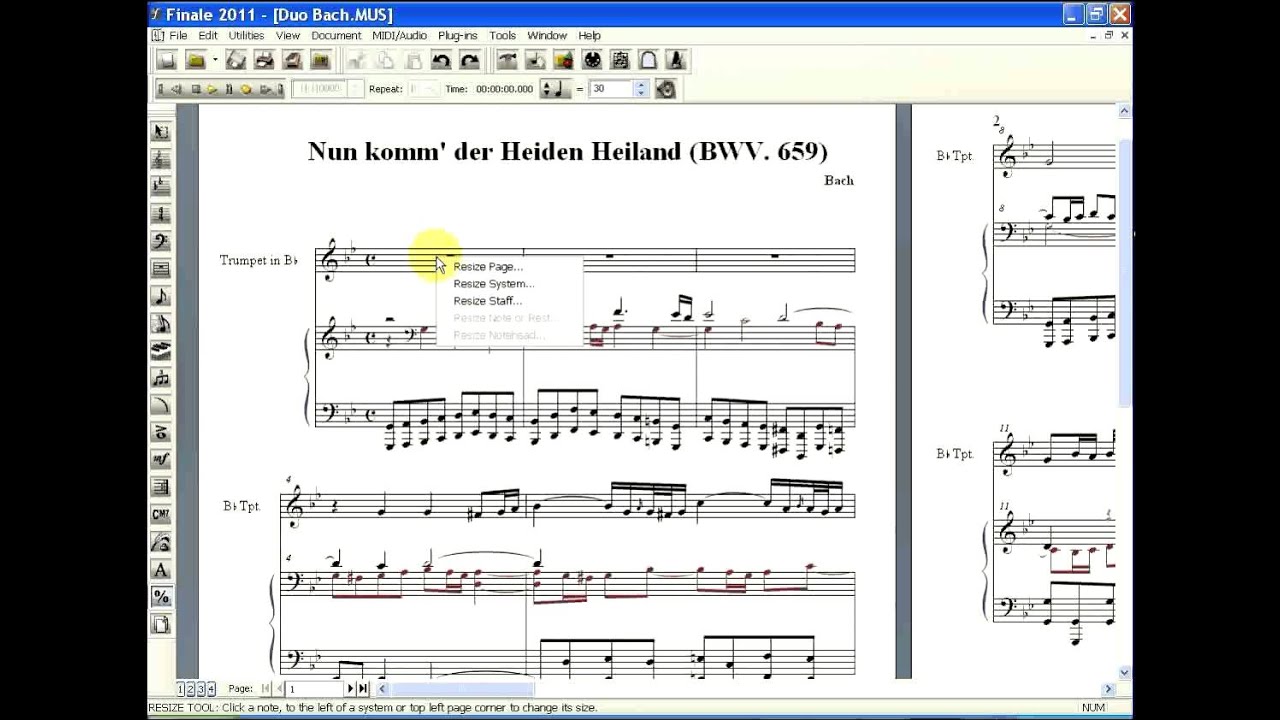
Task: Switch to layer 1 button
Action: (182, 689)
